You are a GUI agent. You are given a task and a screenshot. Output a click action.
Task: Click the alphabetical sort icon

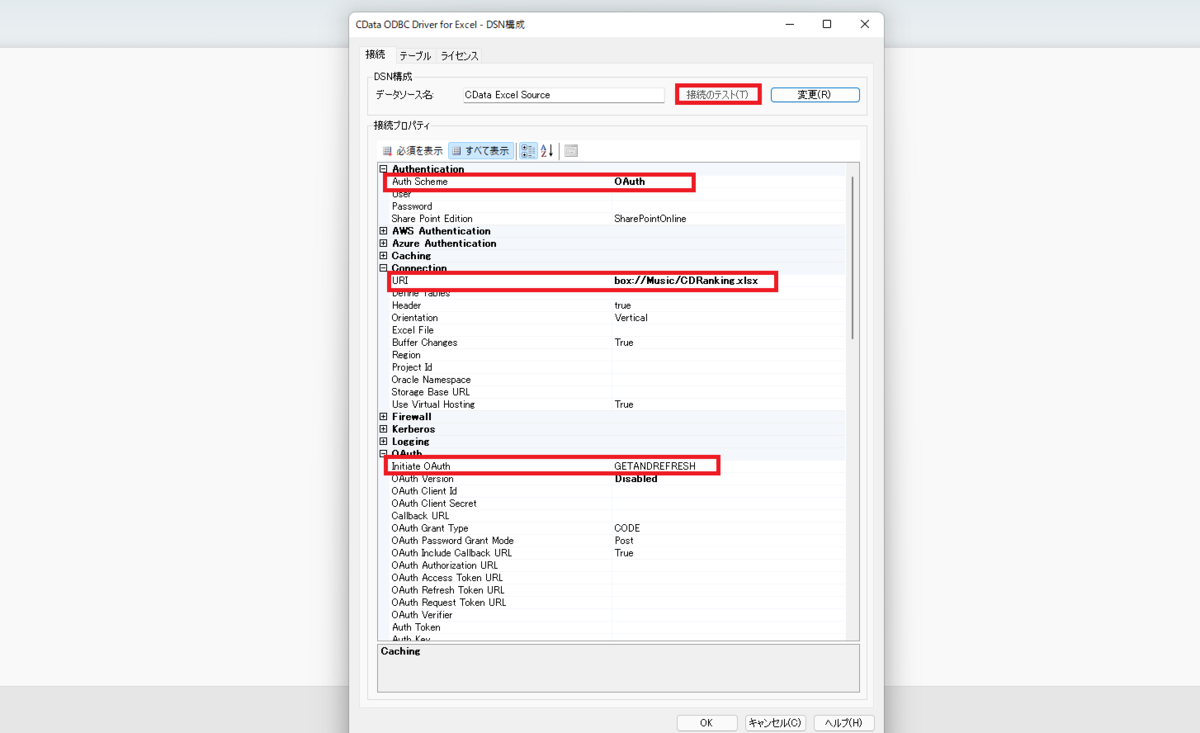pyautogui.click(x=546, y=150)
